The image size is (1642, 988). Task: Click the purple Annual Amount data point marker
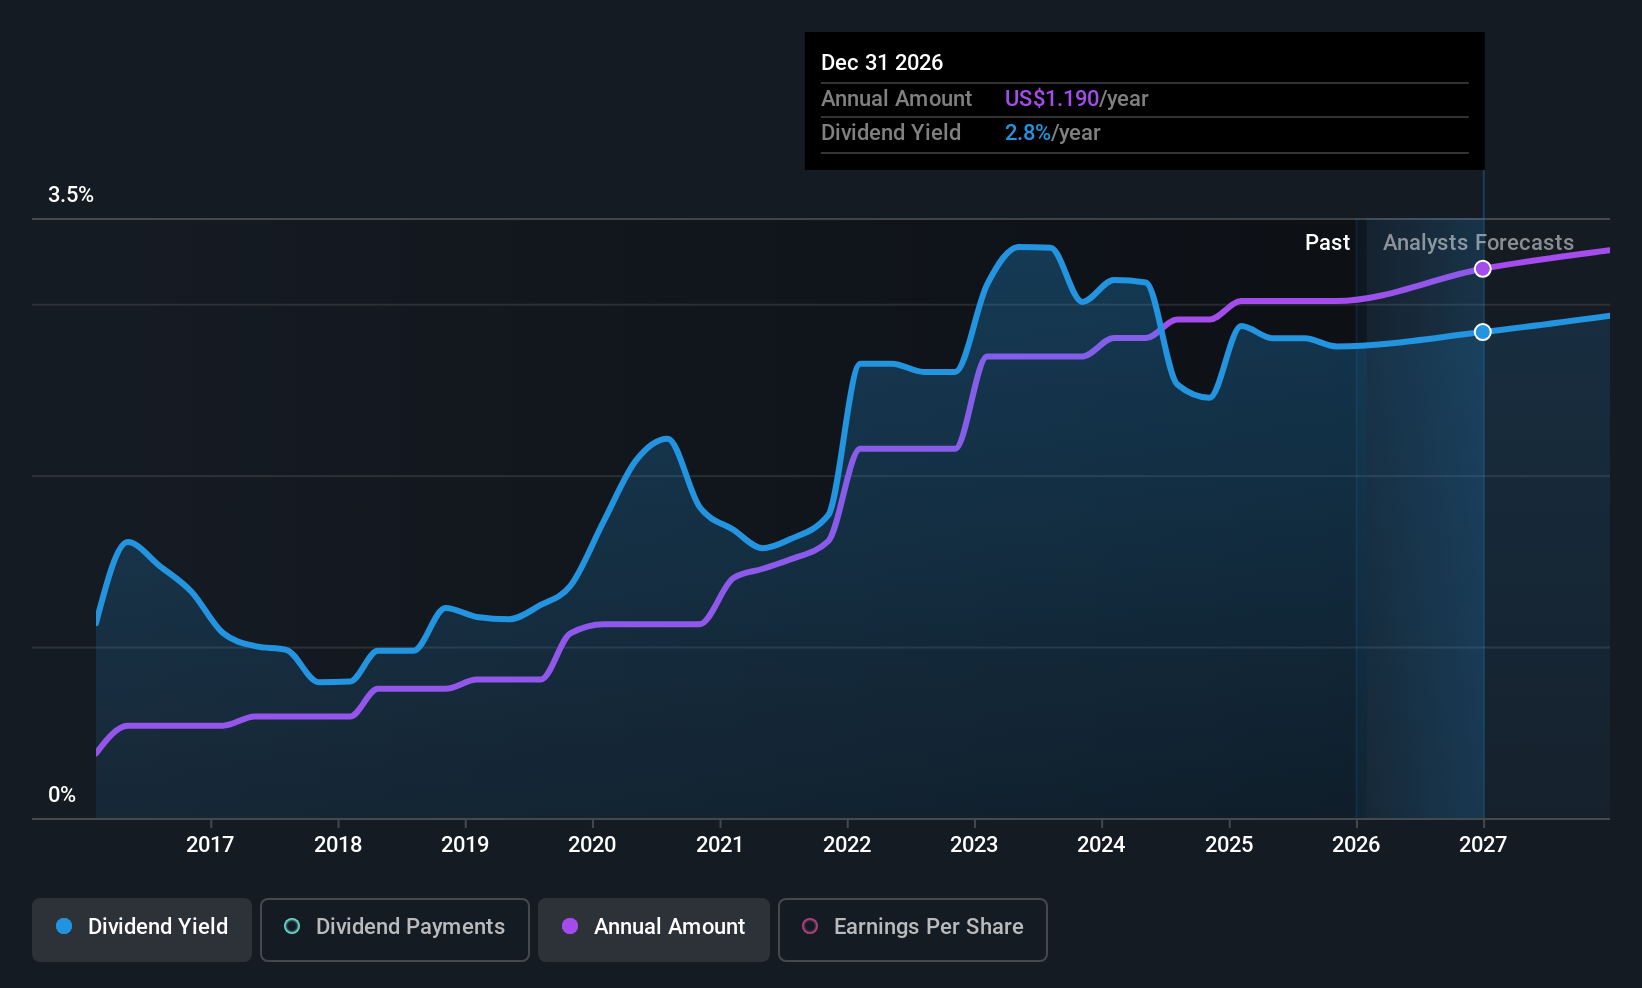pos(1483,269)
